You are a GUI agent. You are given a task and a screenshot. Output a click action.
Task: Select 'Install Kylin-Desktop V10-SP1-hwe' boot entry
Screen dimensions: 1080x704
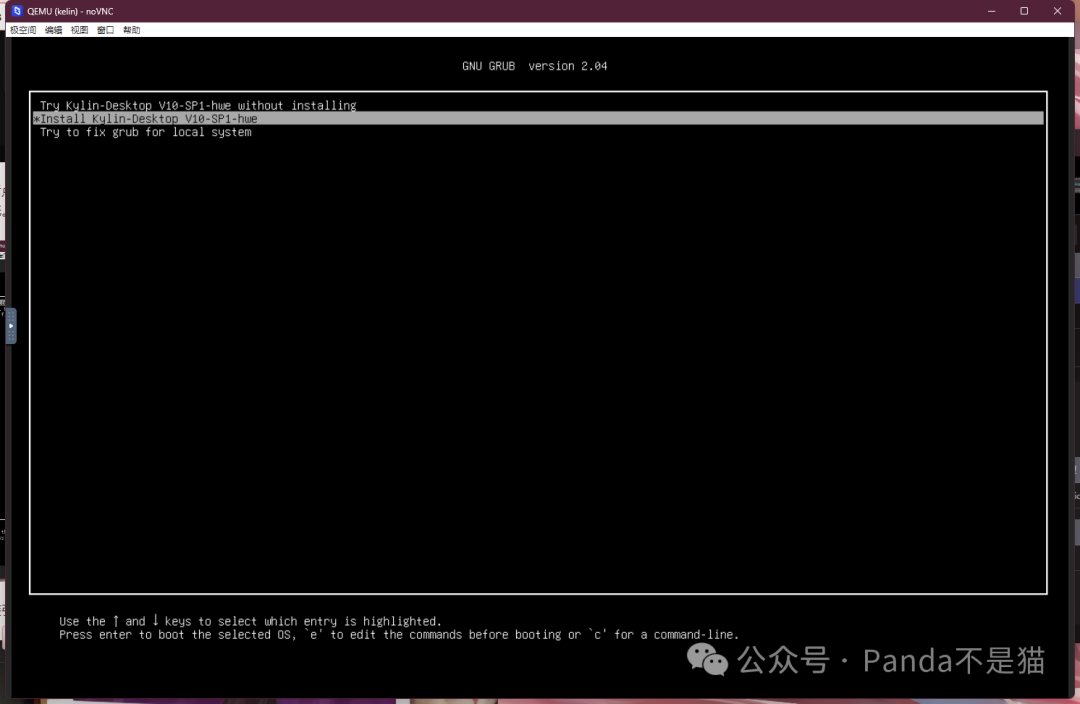538,118
